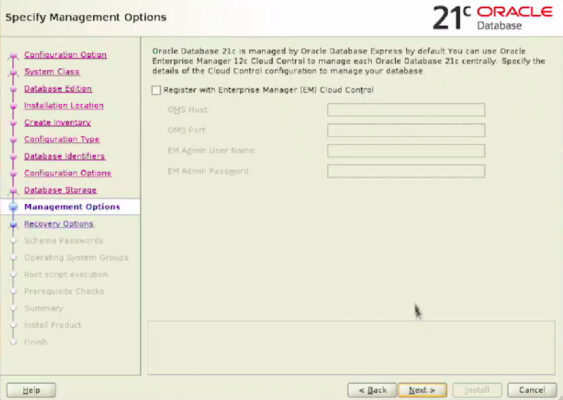Focus the EM Admin User Name field
The width and height of the screenshot is (563, 400).
pos(406,151)
